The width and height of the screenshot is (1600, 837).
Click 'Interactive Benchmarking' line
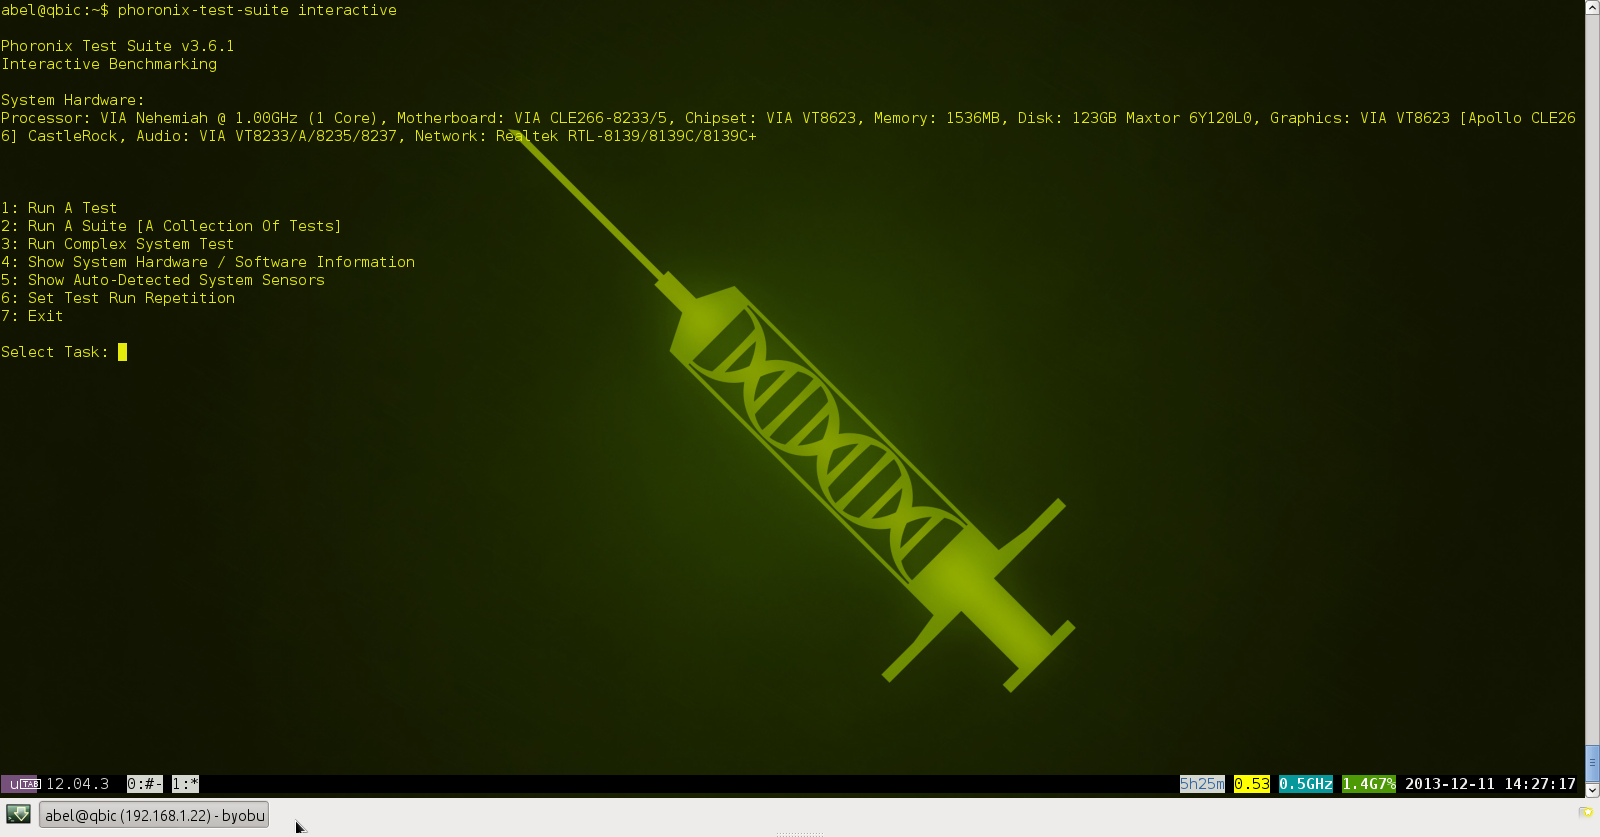click(109, 64)
